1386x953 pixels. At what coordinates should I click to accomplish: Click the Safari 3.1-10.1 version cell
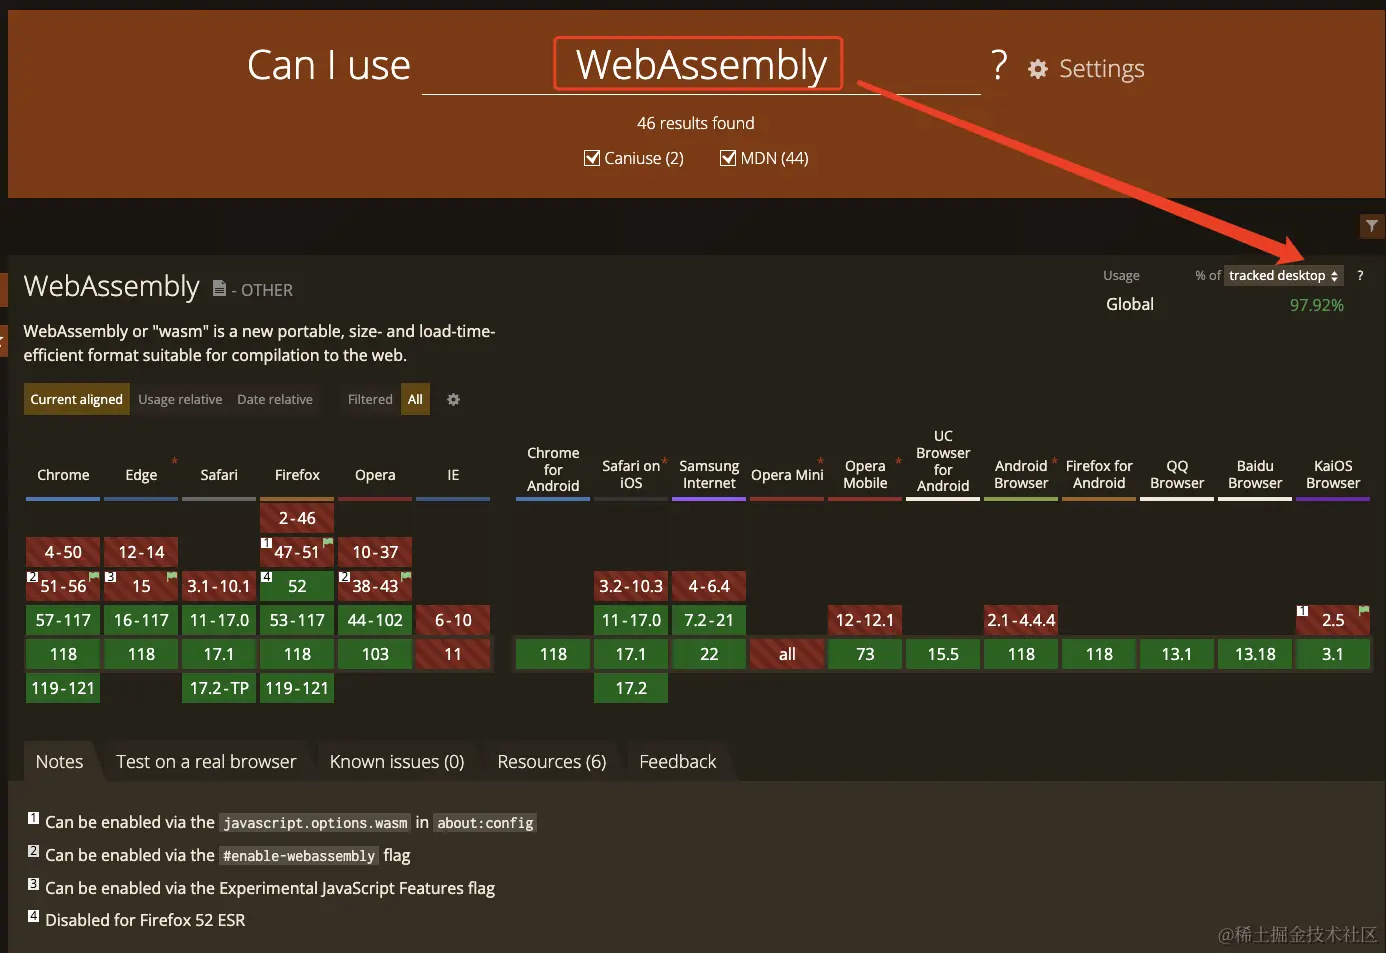219,586
